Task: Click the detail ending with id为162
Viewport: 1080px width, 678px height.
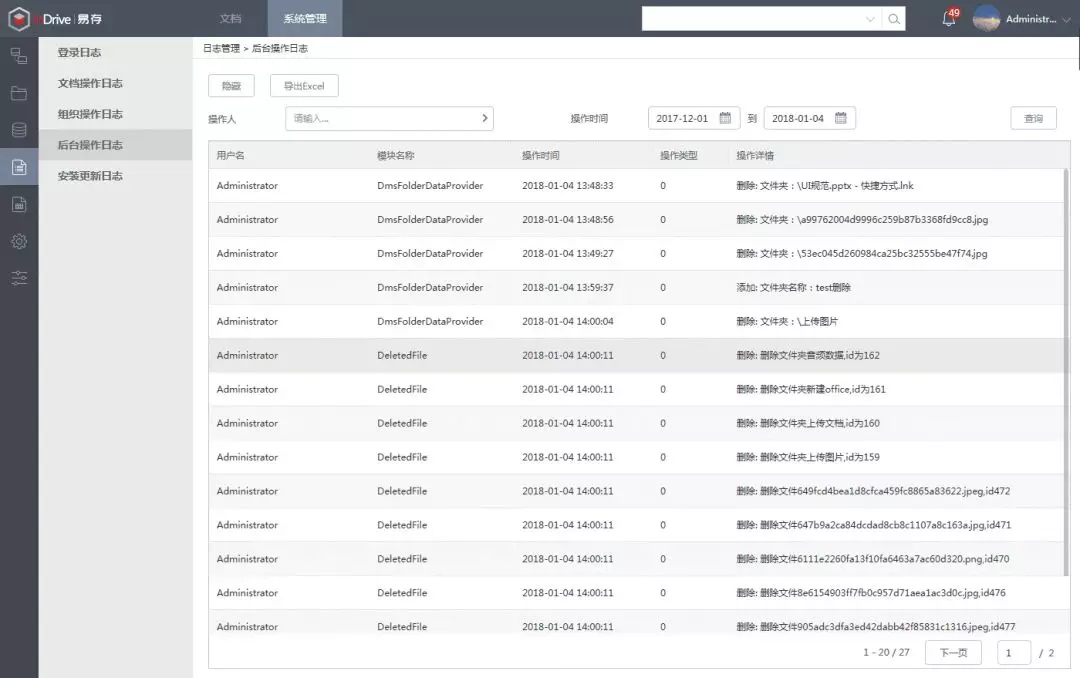Action: (808, 355)
